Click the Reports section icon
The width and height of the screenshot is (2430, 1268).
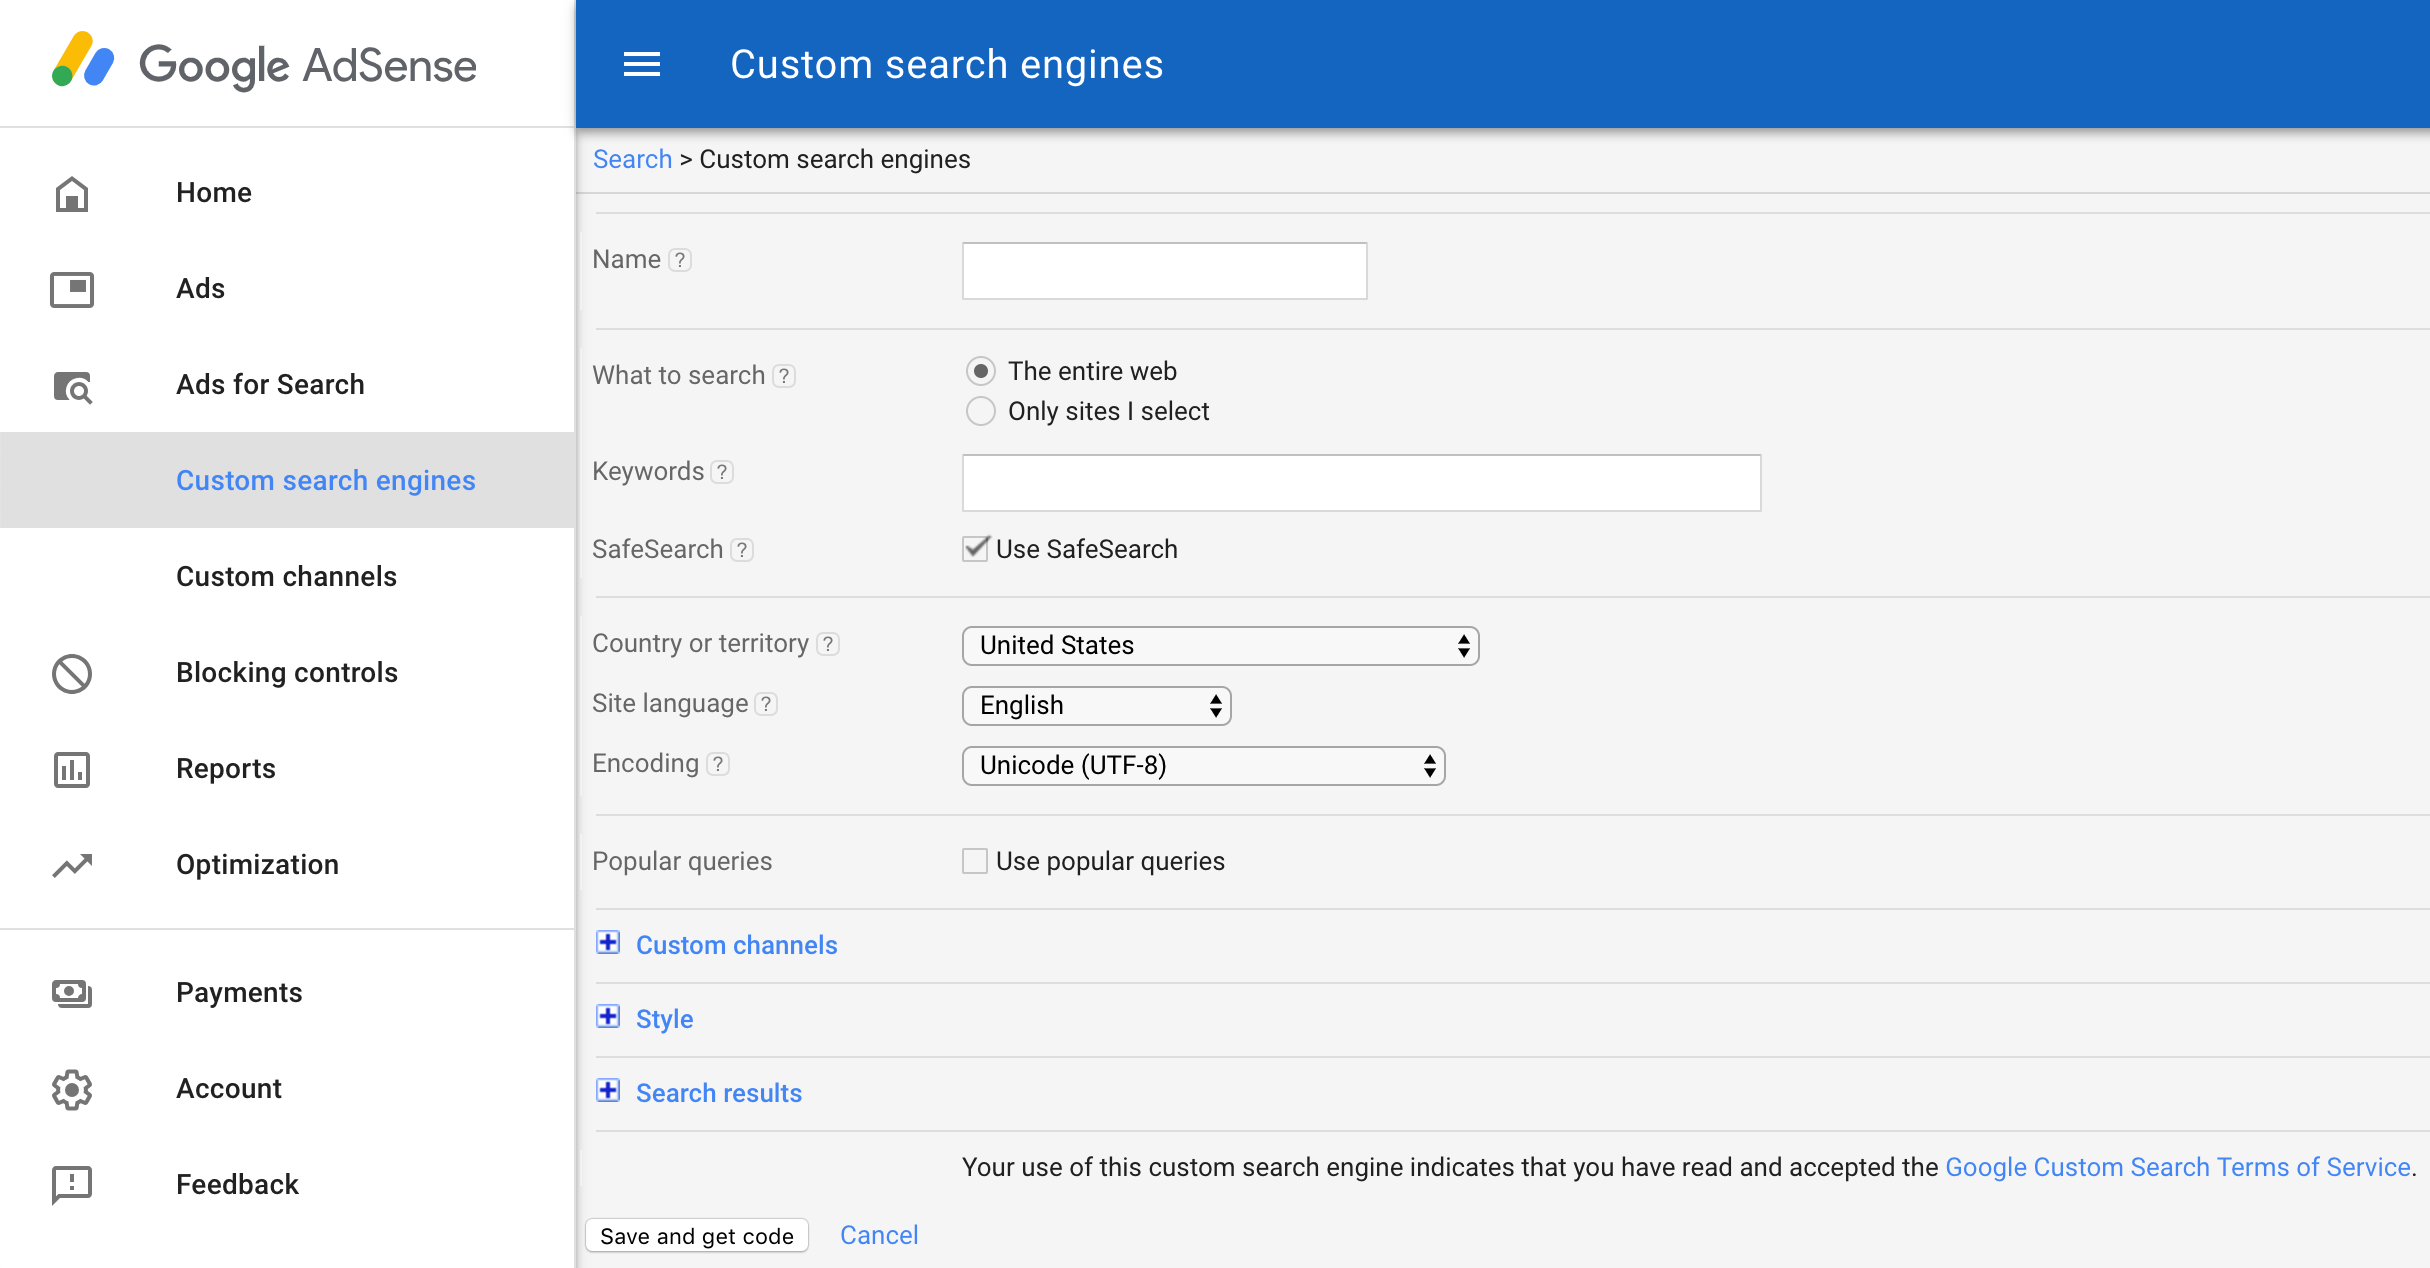(72, 768)
